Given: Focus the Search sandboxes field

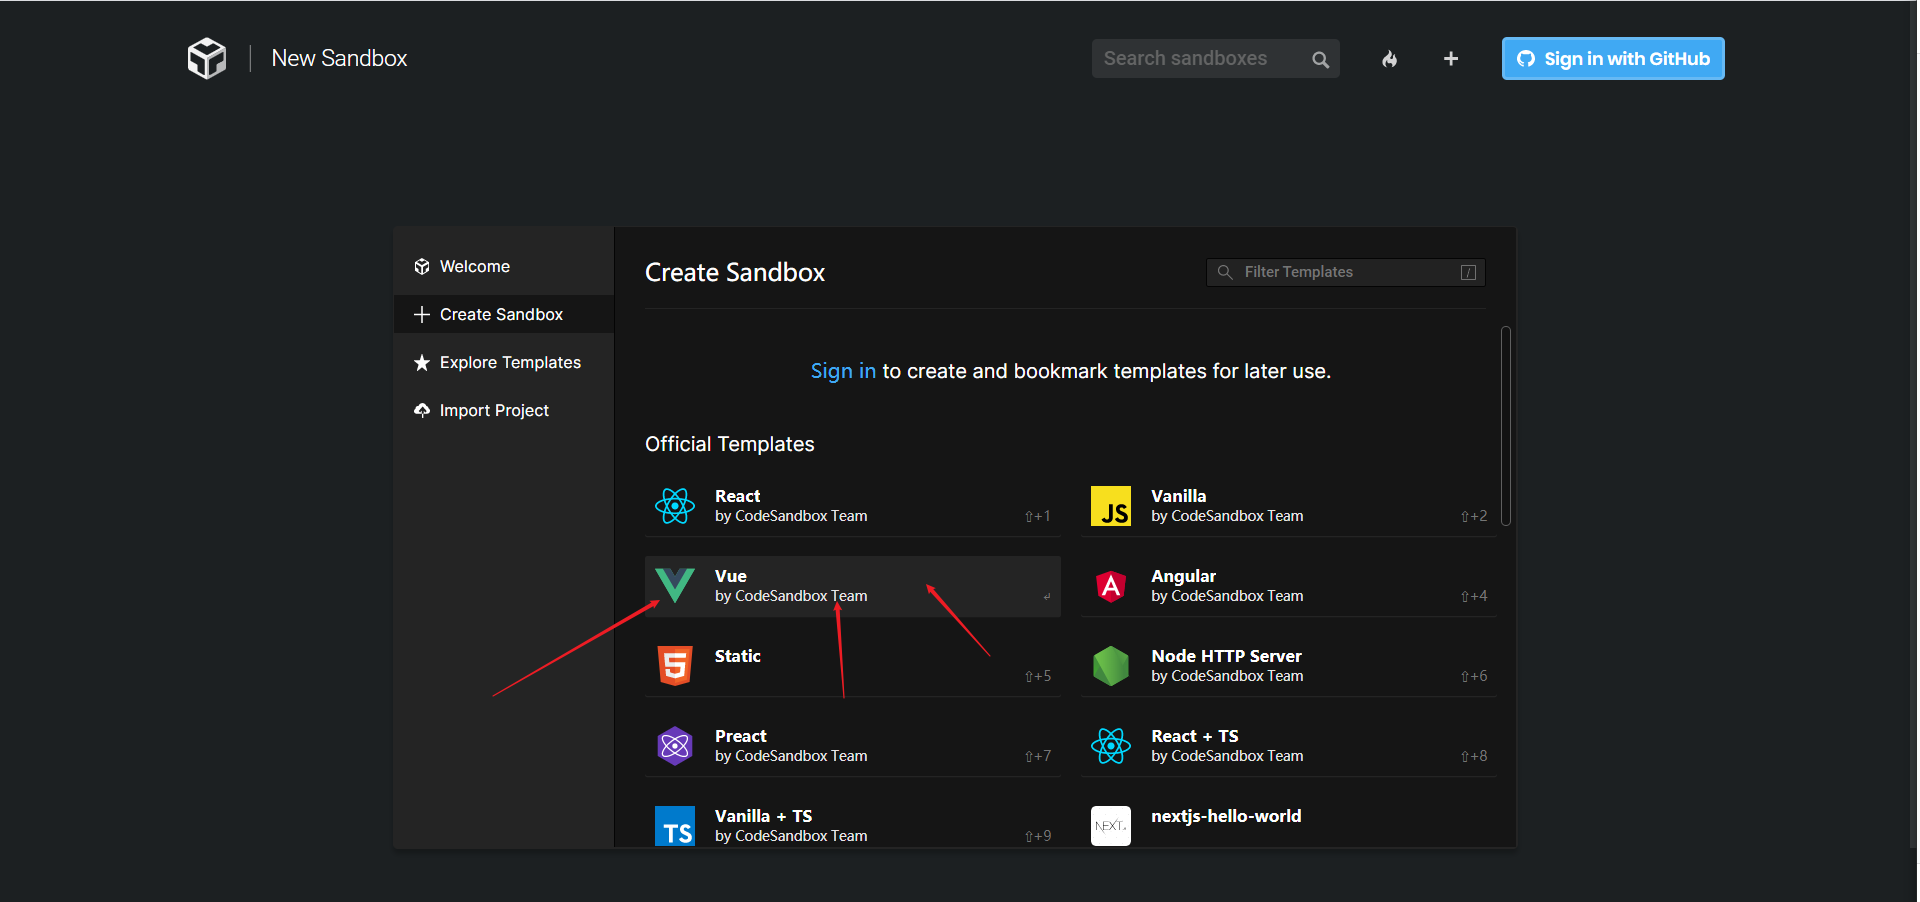Looking at the screenshot, I should click(1215, 59).
